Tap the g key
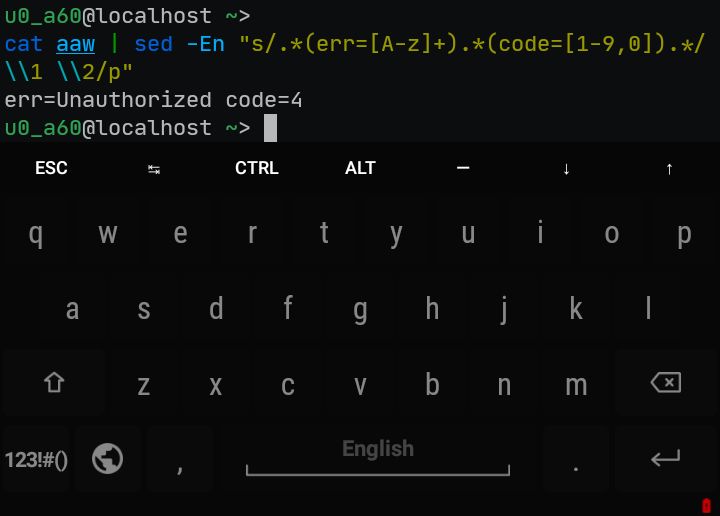720x516 pixels. [x=360, y=309]
